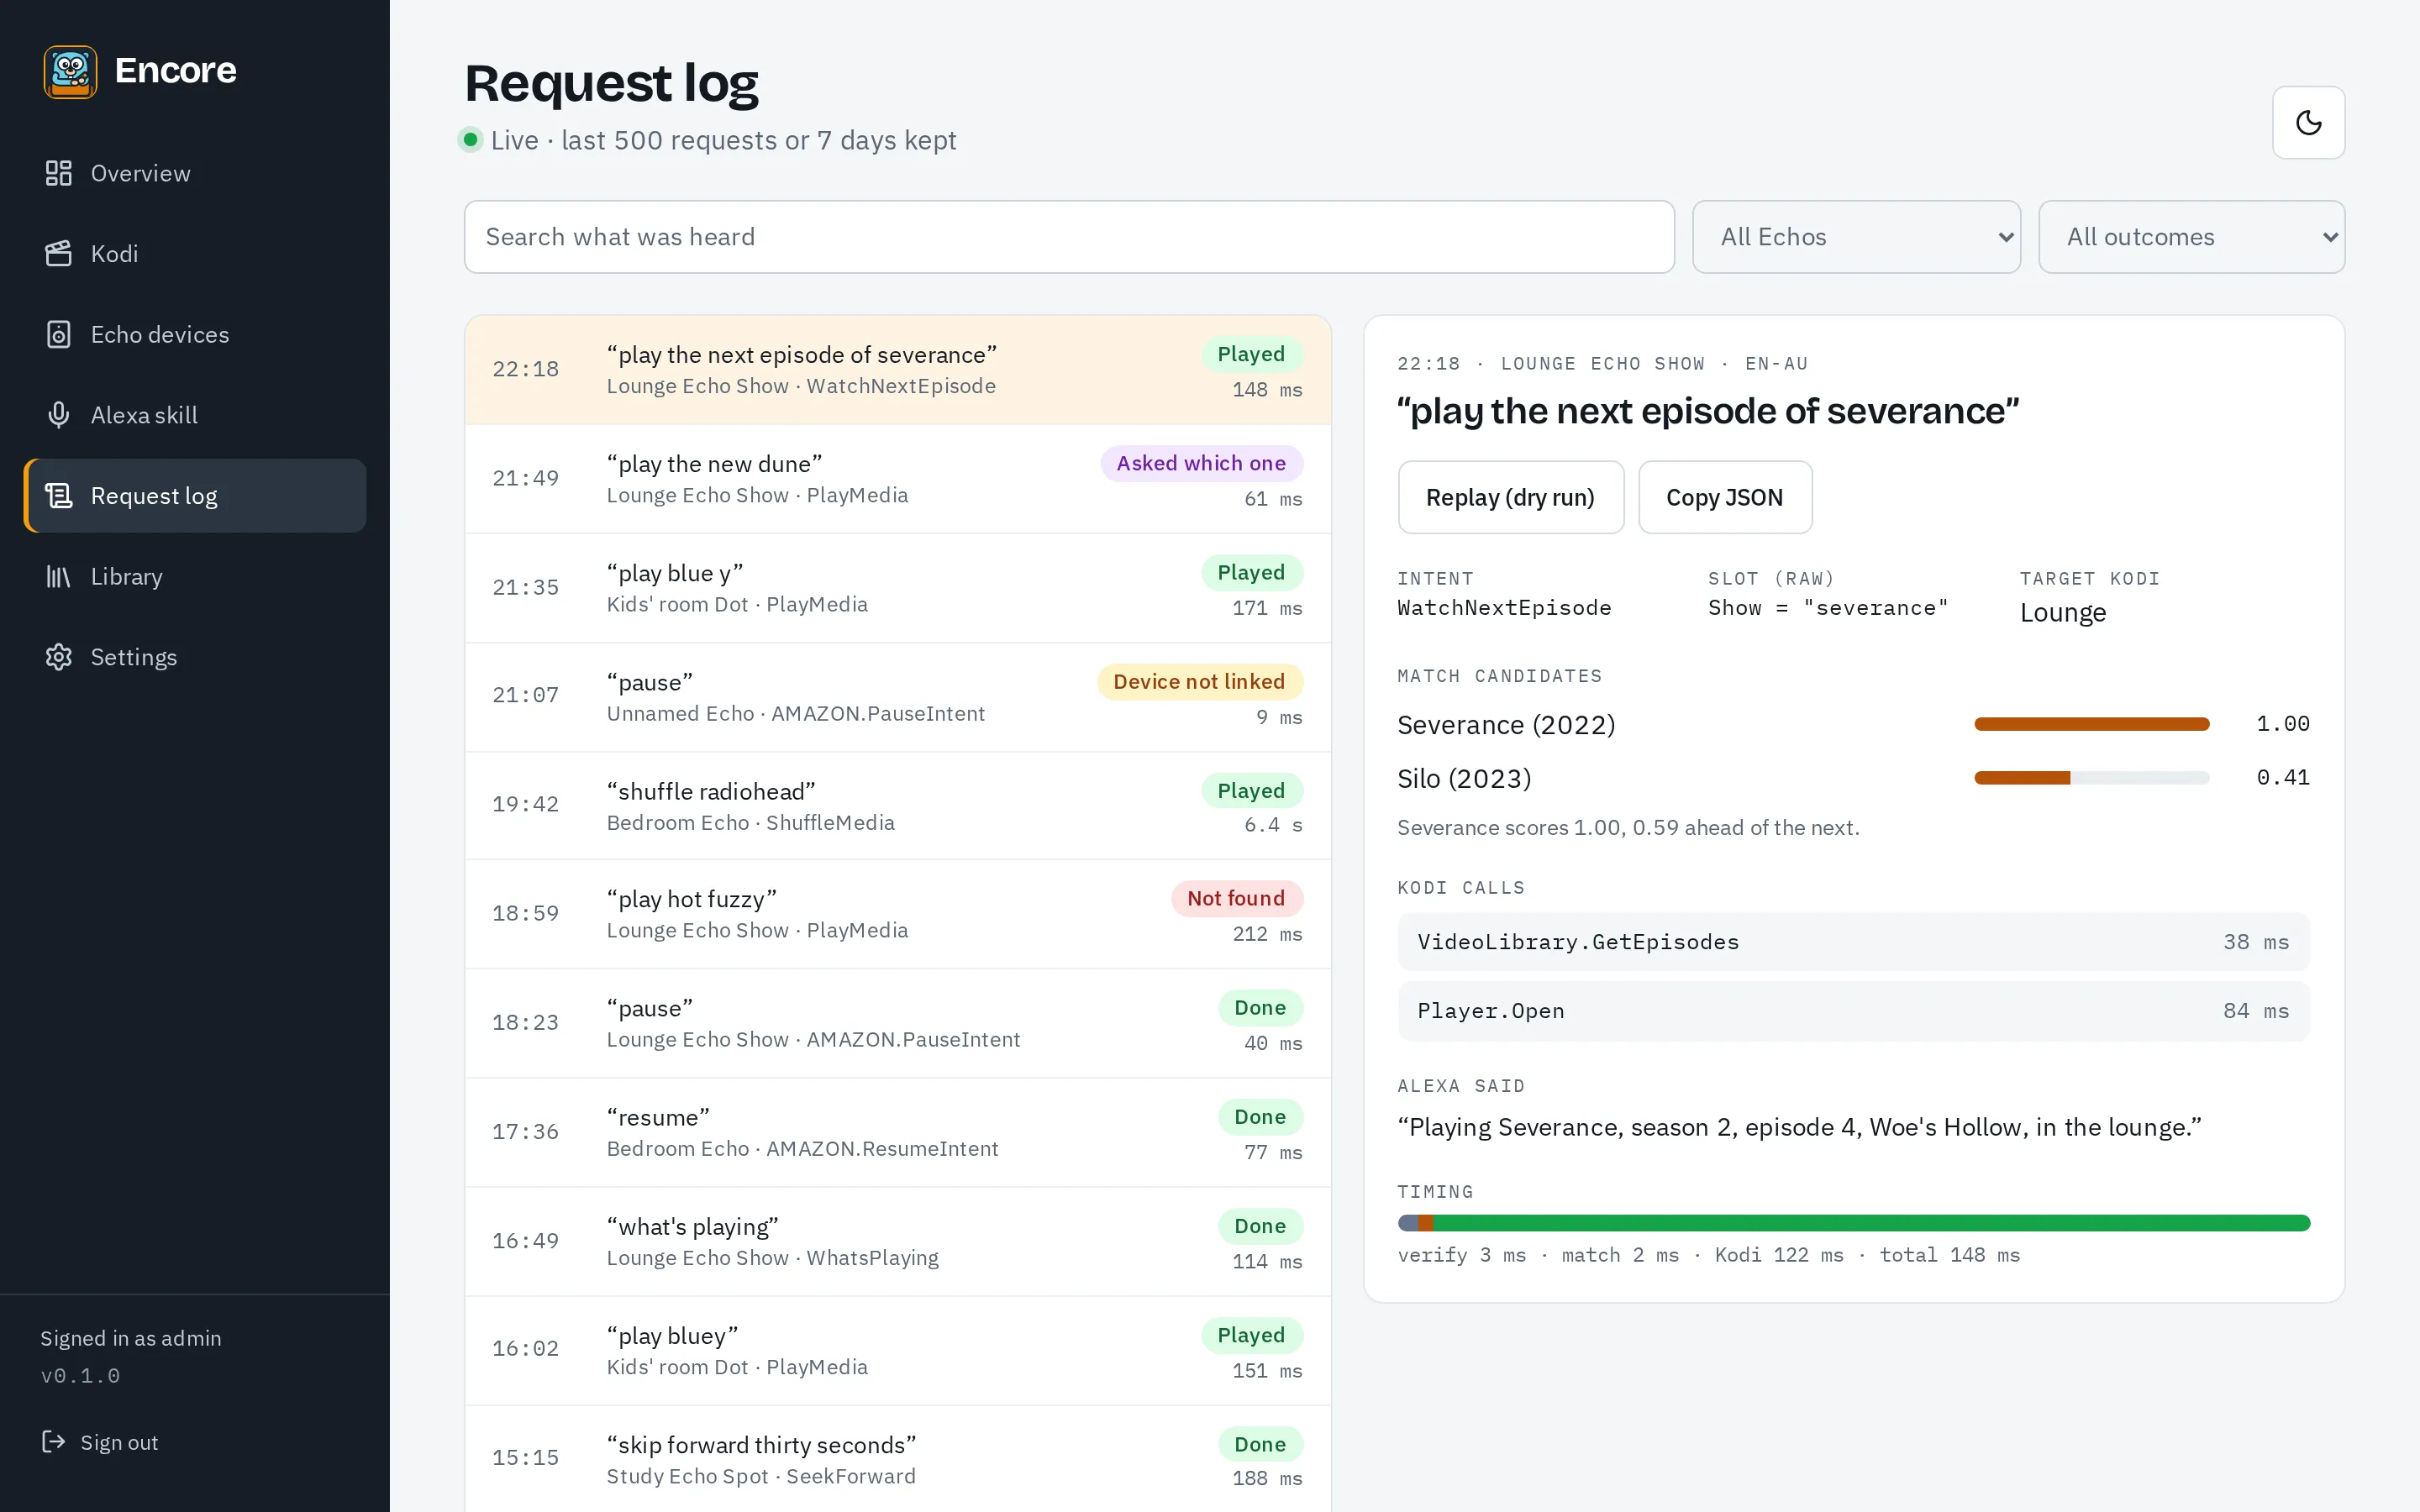This screenshot has width=2420, height=1512.
Task: Click the Encore logo icon
Action: coord(70,71)
